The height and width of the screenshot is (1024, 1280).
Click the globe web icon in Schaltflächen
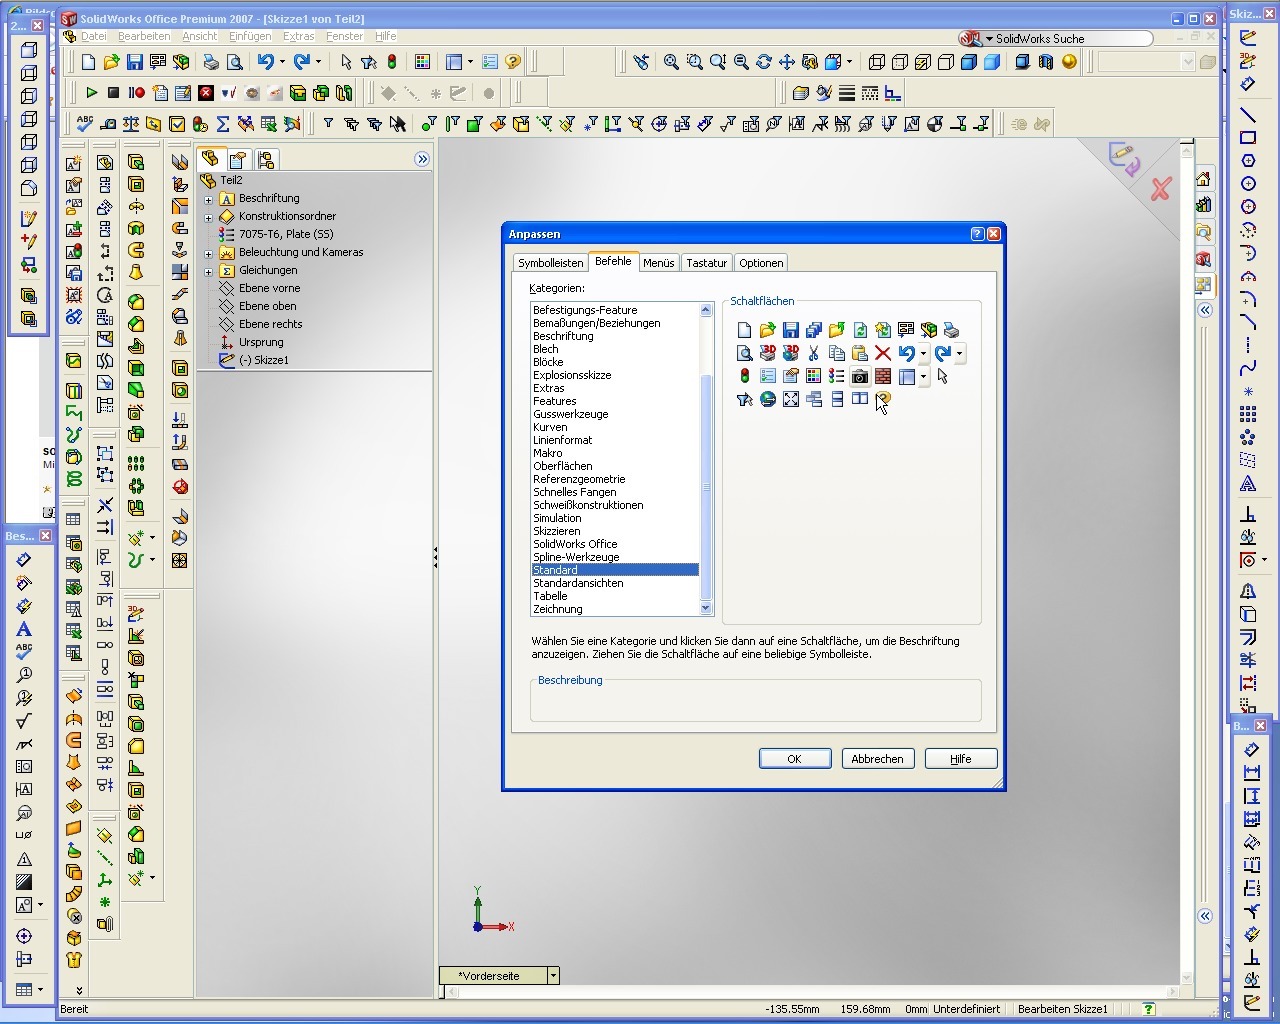coord(767,399)
